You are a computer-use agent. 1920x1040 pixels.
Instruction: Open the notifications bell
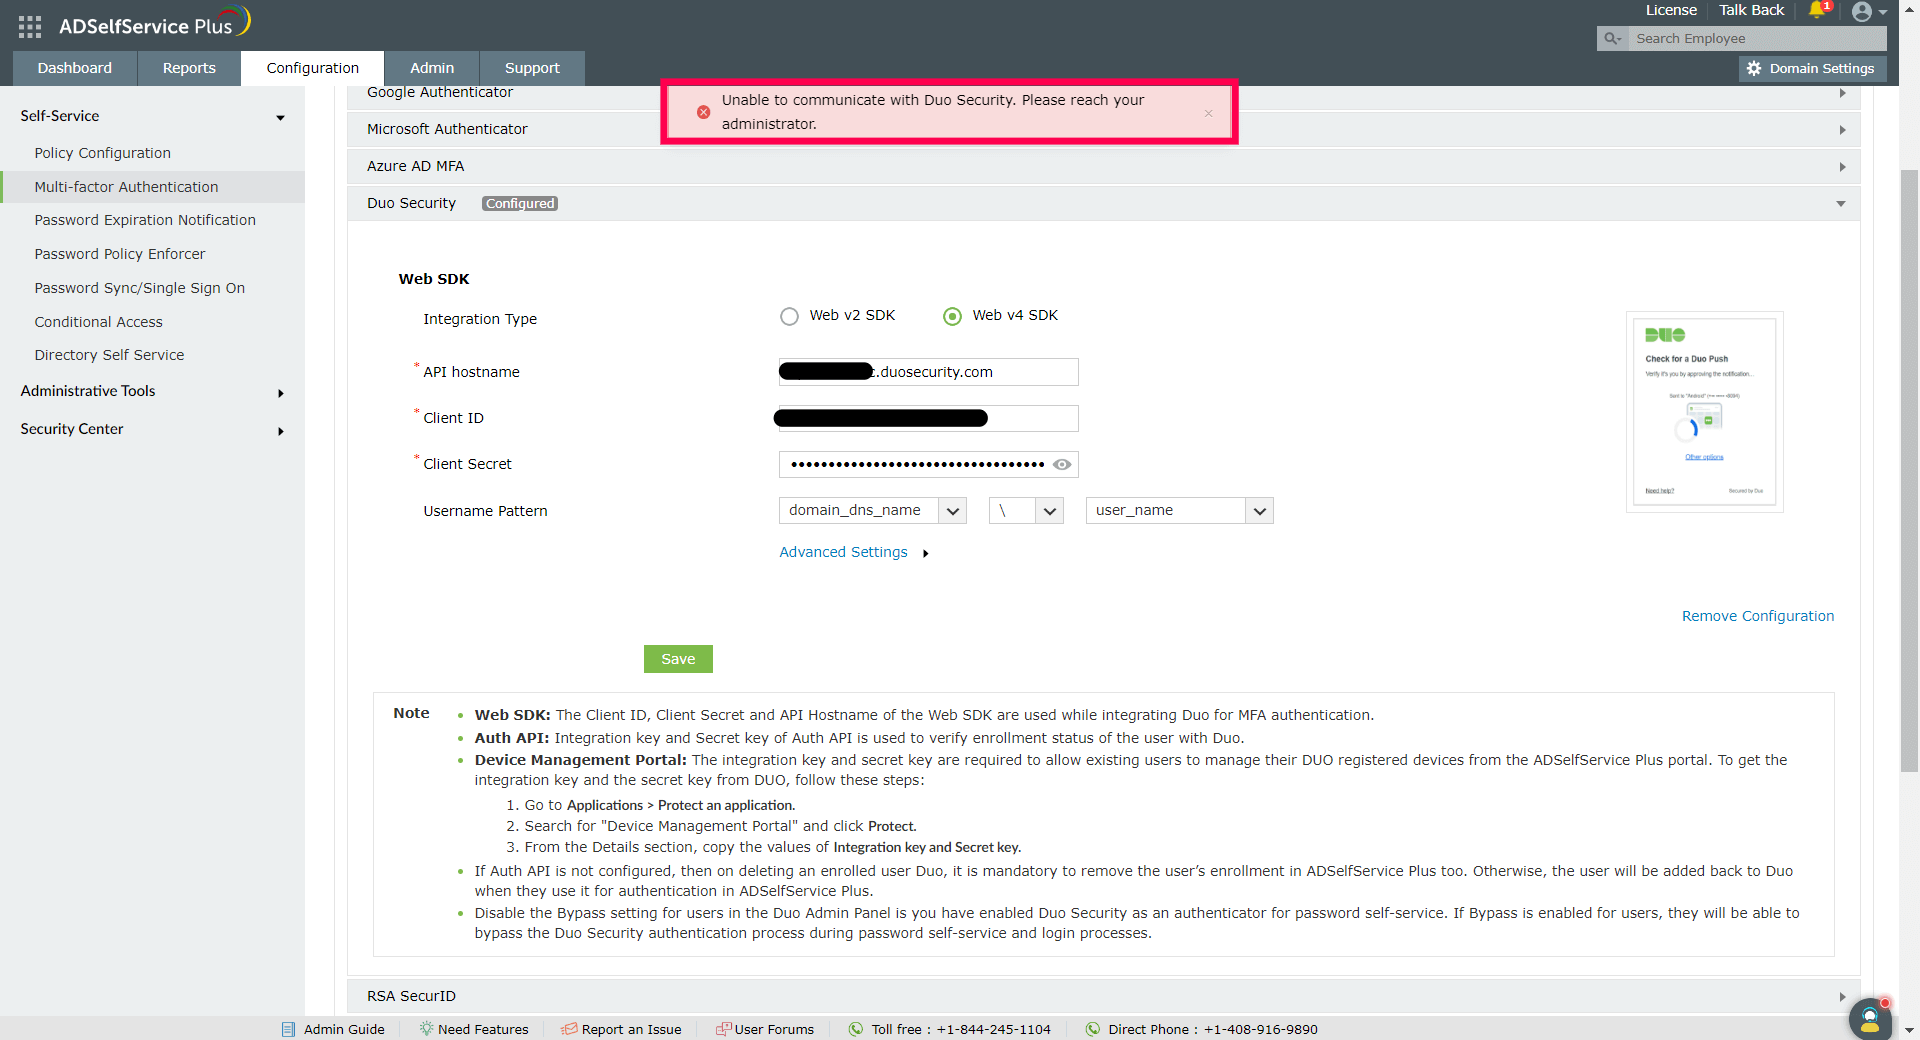[1817, 11]
